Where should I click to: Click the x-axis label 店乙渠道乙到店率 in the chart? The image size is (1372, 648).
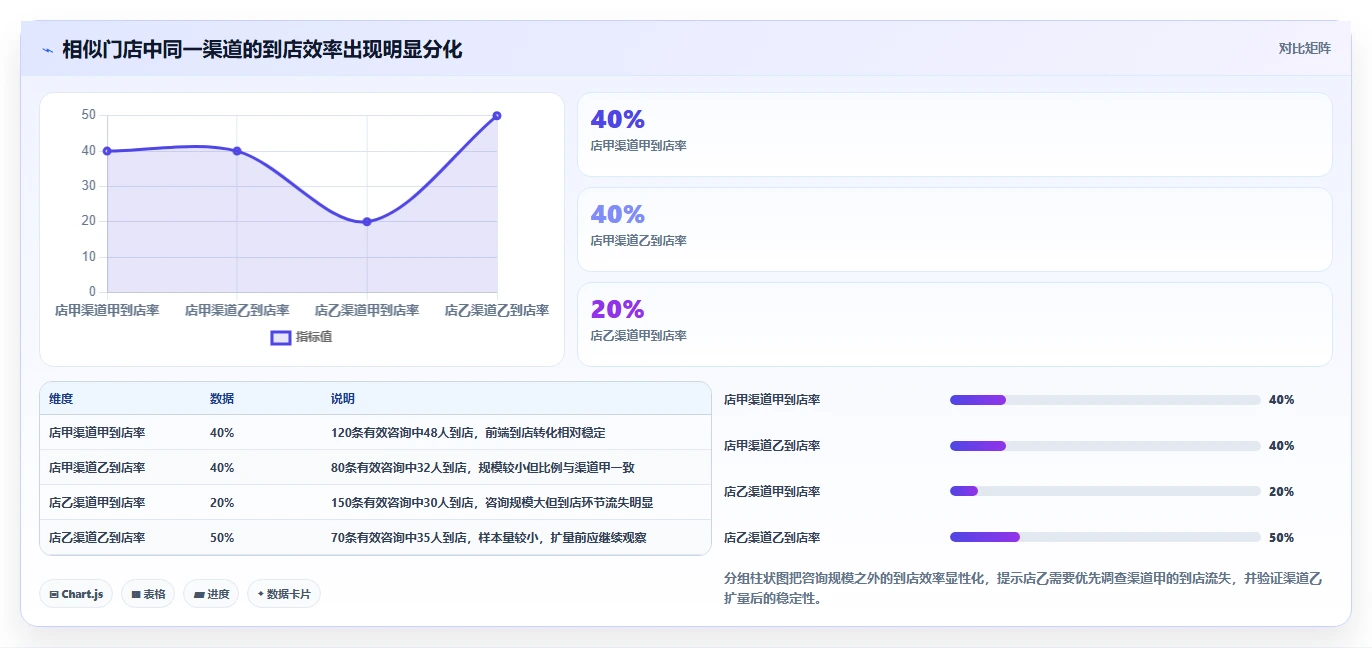click(497, 311)
